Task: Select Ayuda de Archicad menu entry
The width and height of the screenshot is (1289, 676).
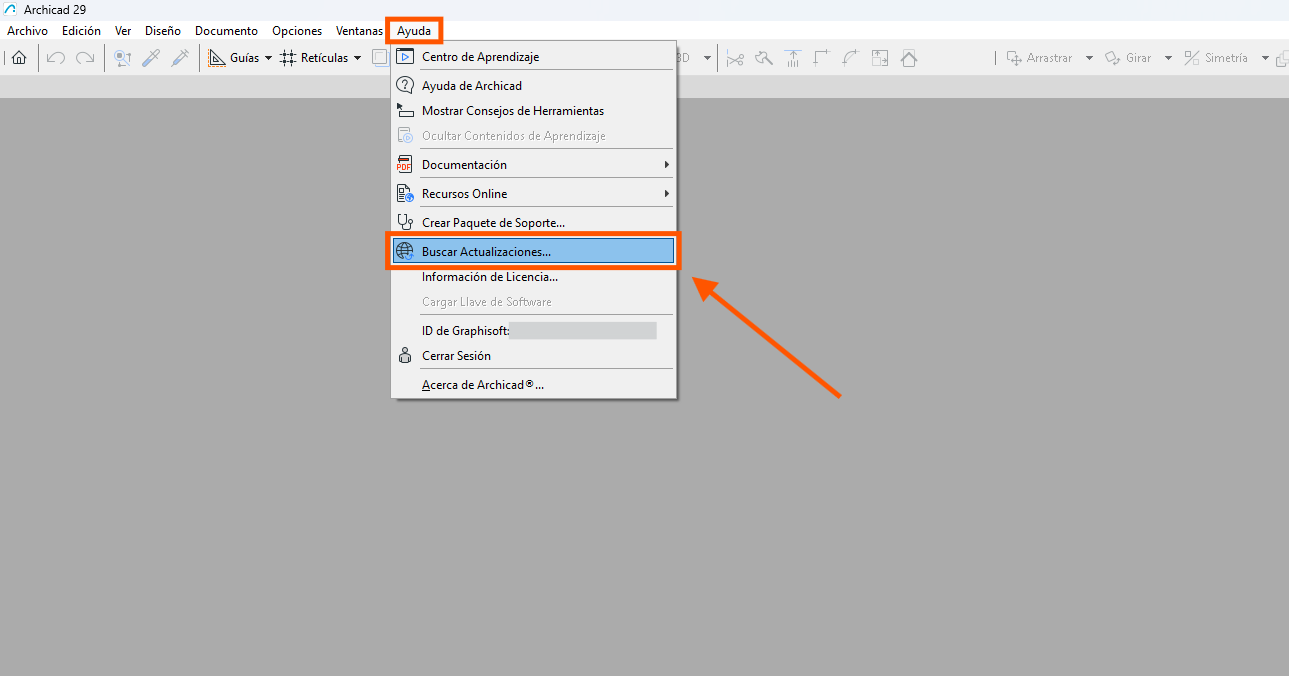Action: pos(534,86)
